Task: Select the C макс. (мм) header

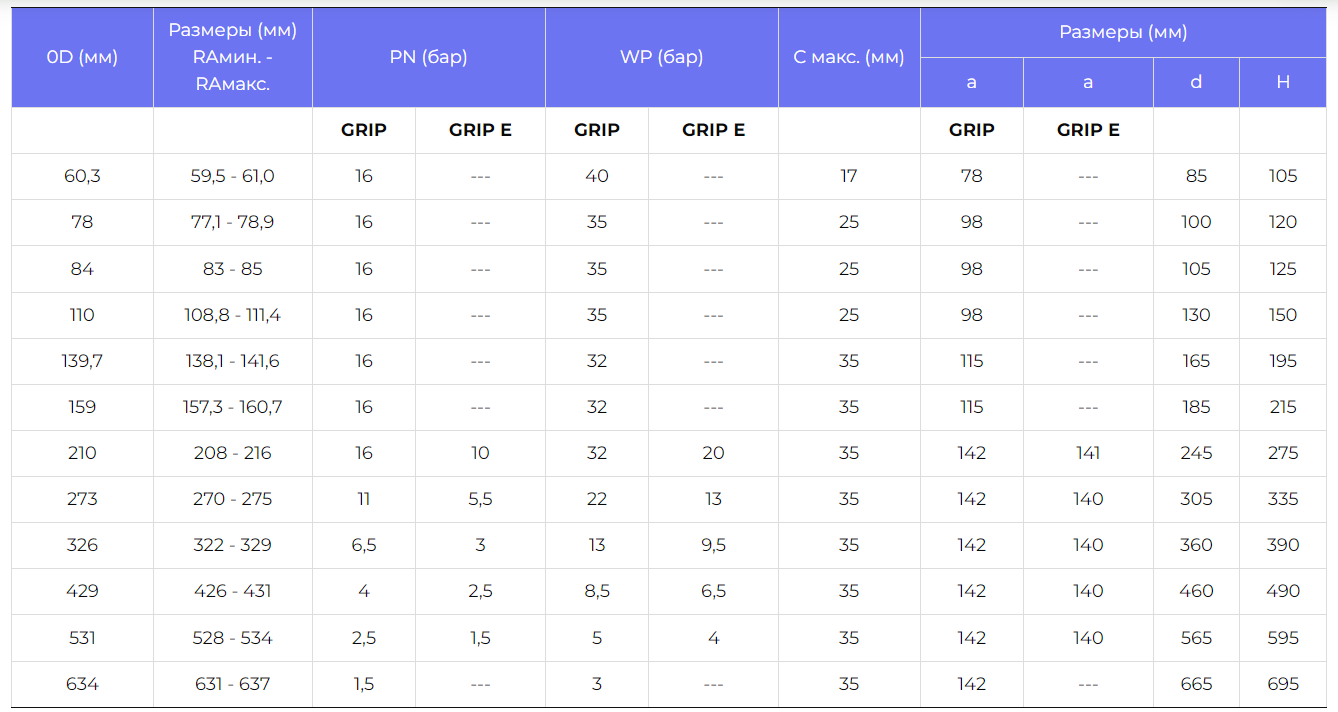Action: point(849,57)
